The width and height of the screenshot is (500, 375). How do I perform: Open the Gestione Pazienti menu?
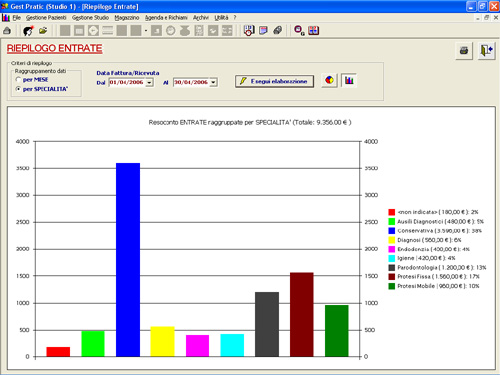(46, 18)
